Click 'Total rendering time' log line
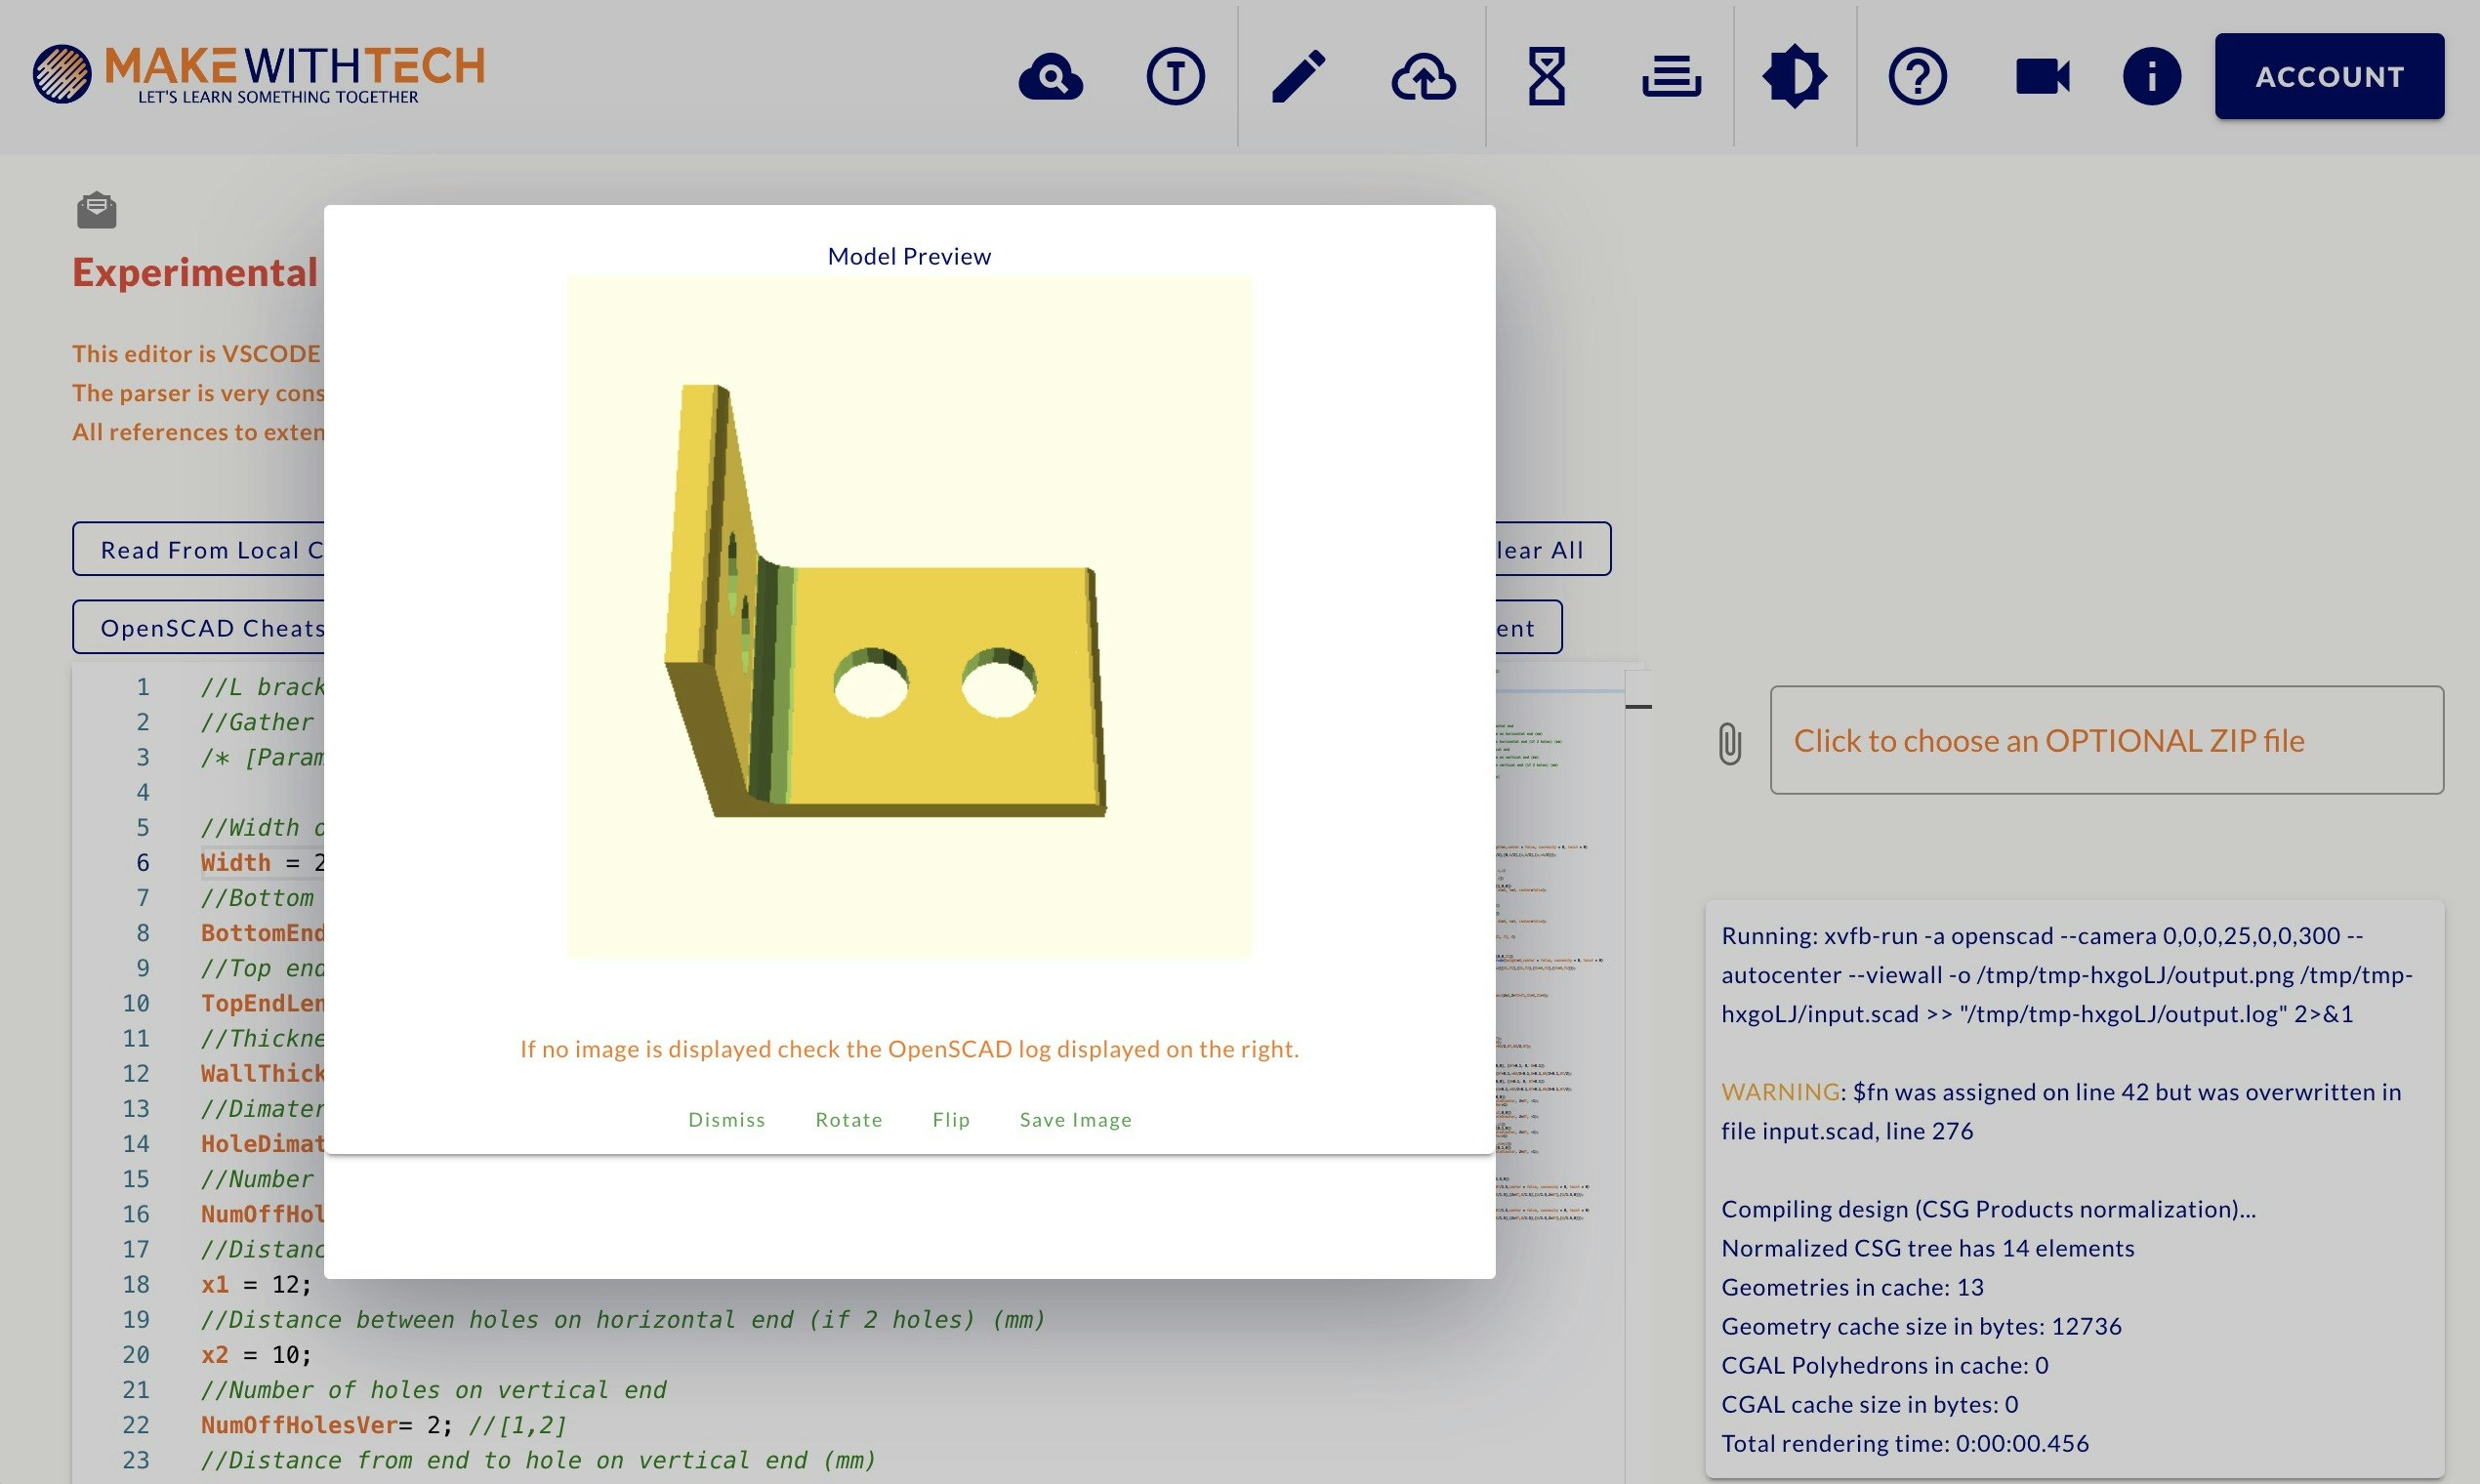This screenshot has width=2480, height=1484. [1905, 1444]
